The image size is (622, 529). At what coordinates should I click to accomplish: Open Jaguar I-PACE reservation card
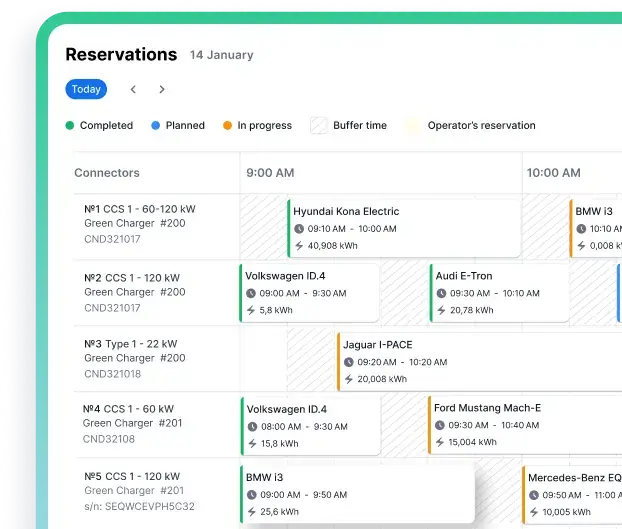[x=480, y=362]
